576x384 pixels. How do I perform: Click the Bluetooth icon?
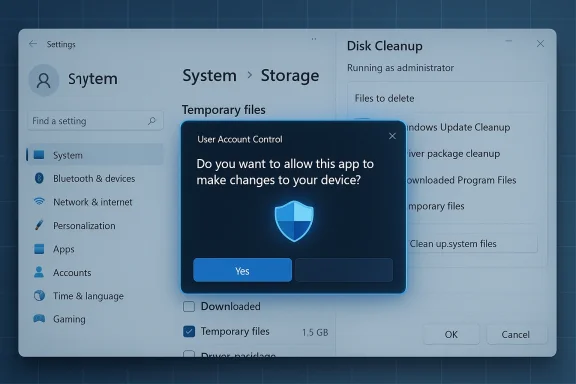point(39,178)
